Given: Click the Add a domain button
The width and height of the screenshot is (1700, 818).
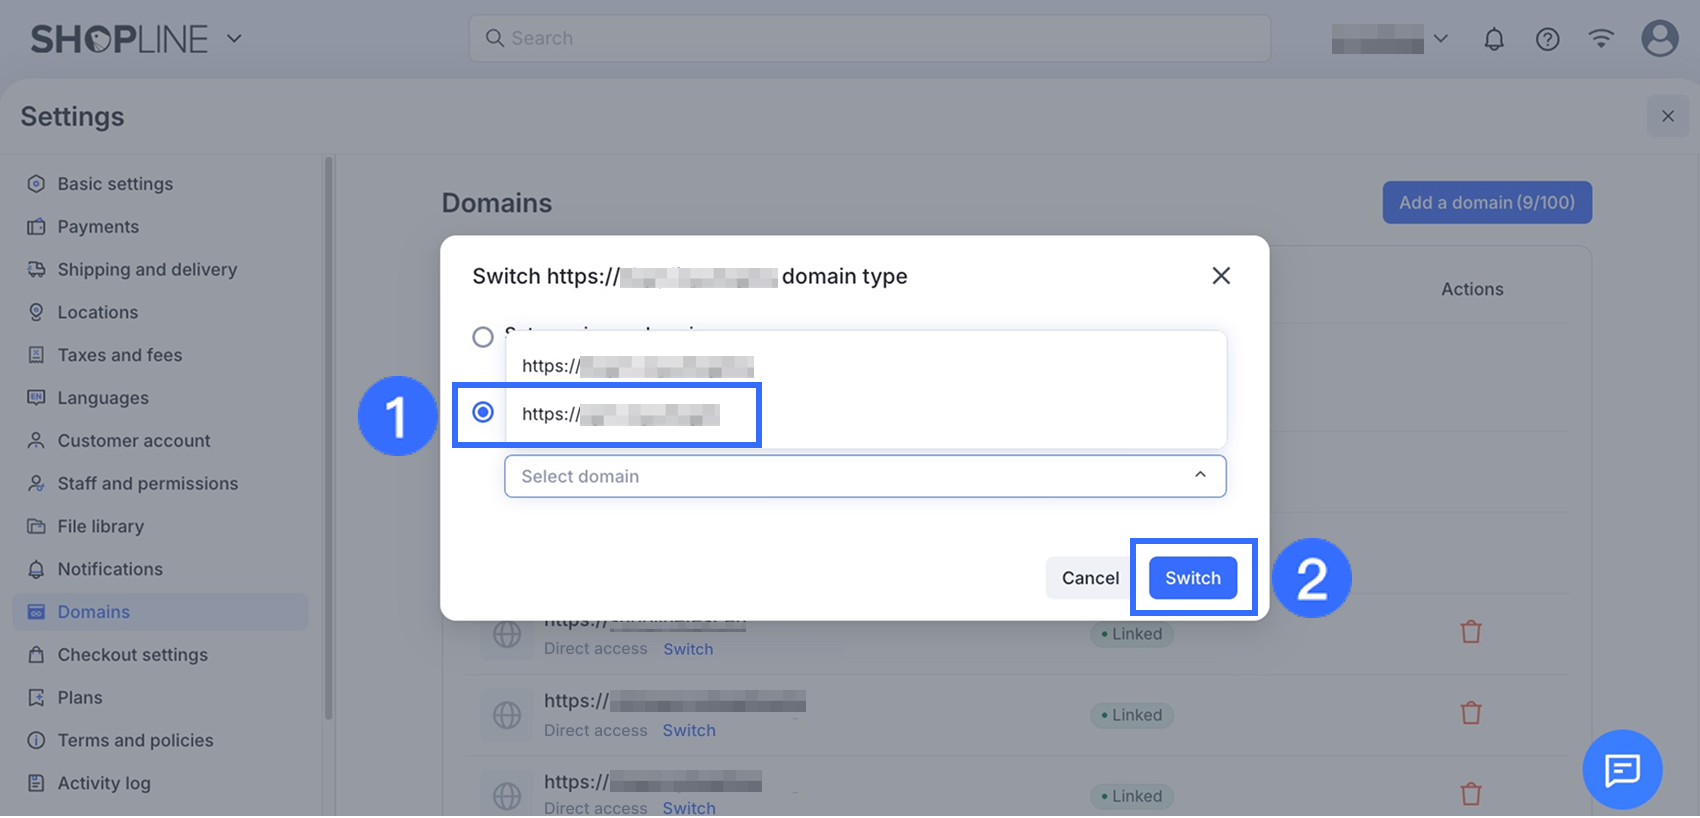Looking at the screenshot, I should click(1486, 202).
